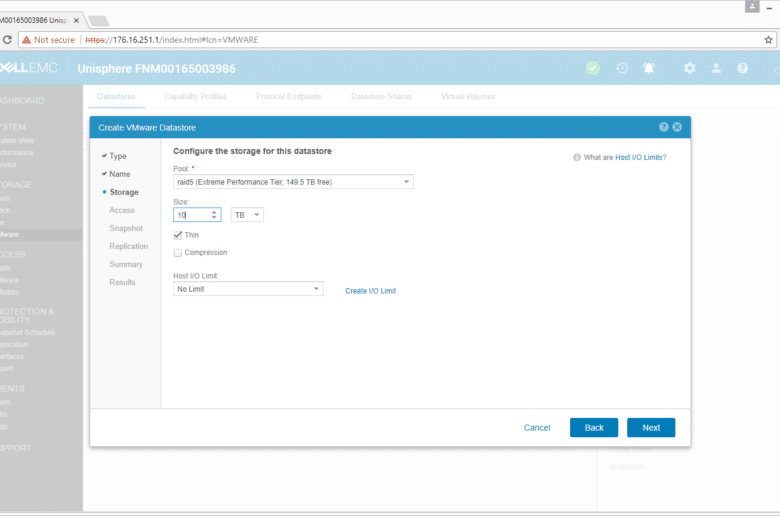
Task: Click the info icon beside Host I/O Limits
Action: tap(577, 157)
